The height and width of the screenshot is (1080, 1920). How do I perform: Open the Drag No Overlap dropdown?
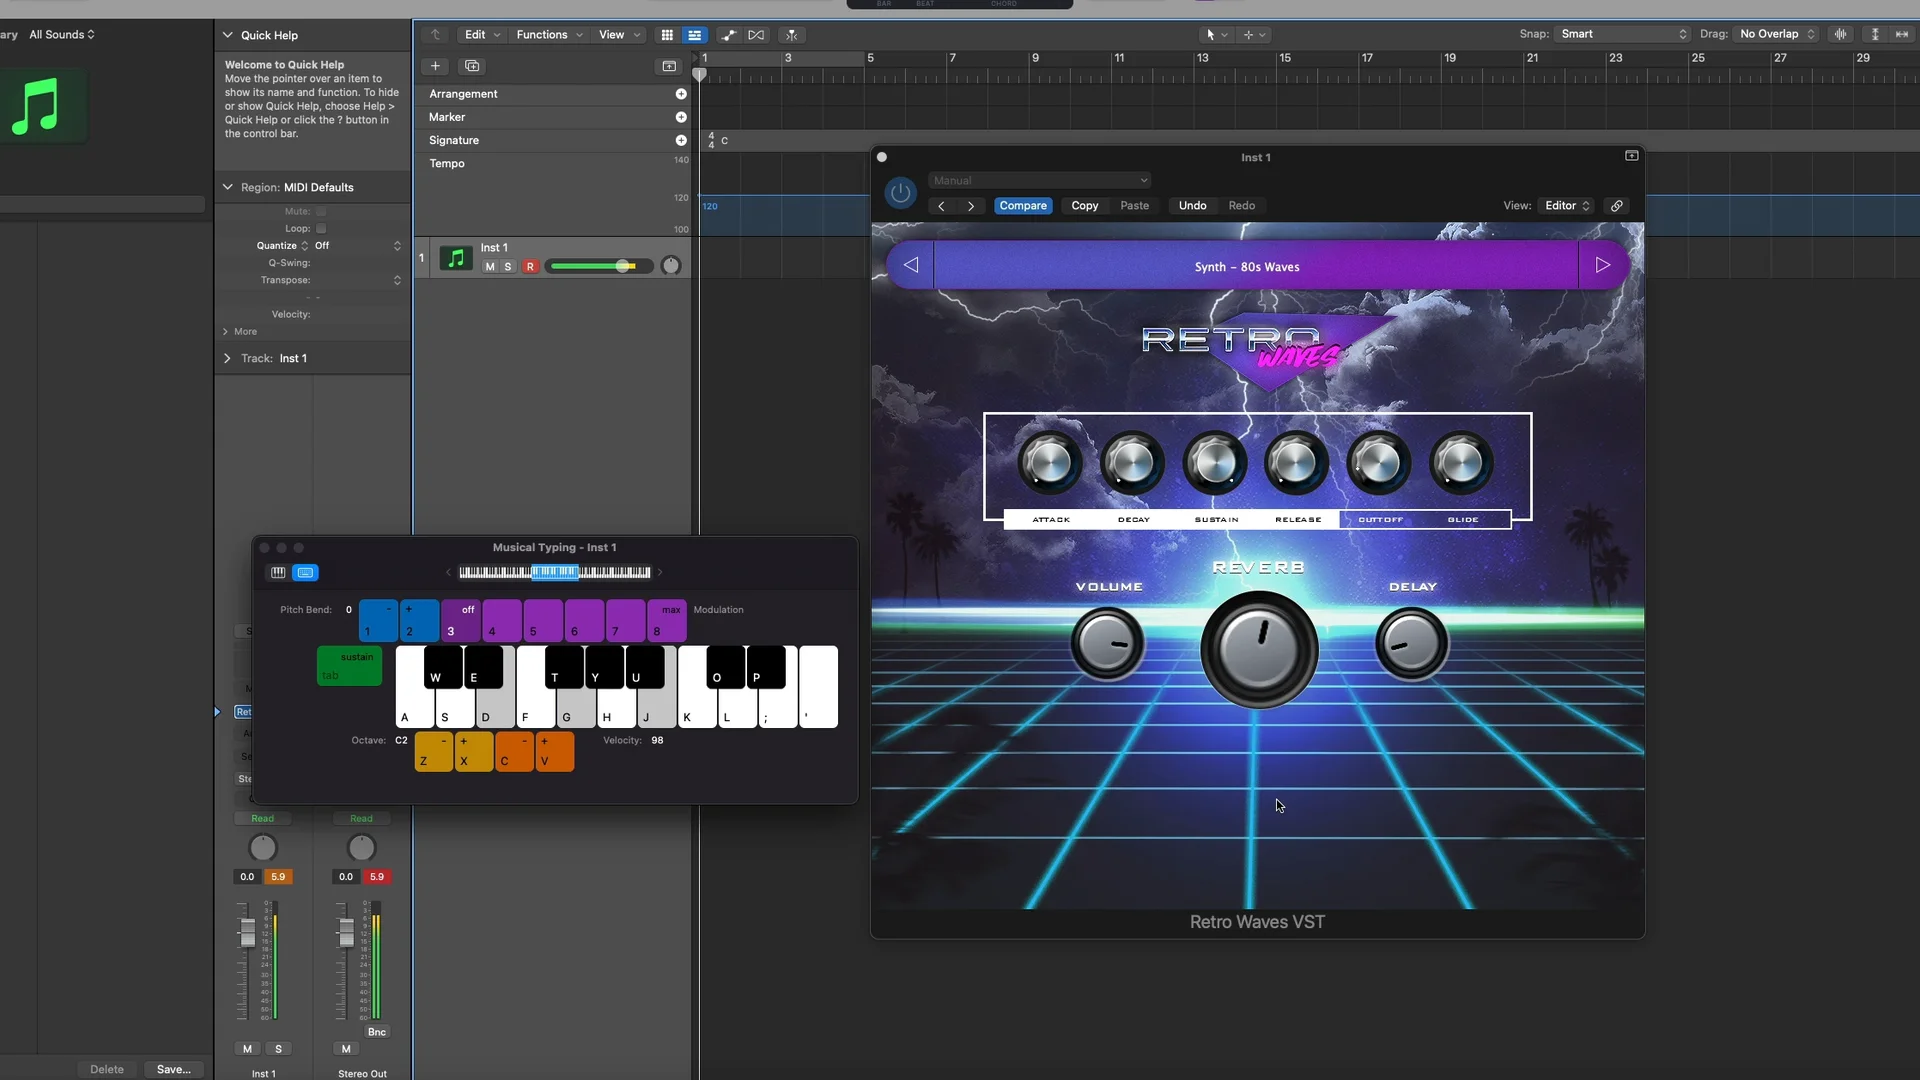tap(1776, 34)
